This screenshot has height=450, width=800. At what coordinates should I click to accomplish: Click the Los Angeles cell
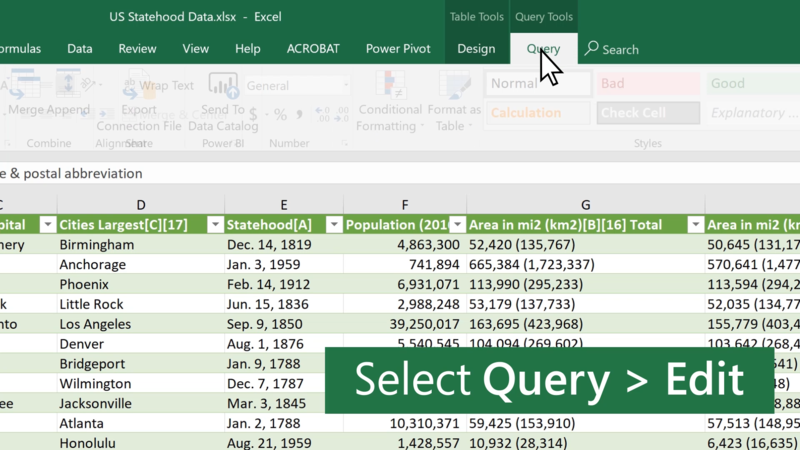(x=141, y=324)
